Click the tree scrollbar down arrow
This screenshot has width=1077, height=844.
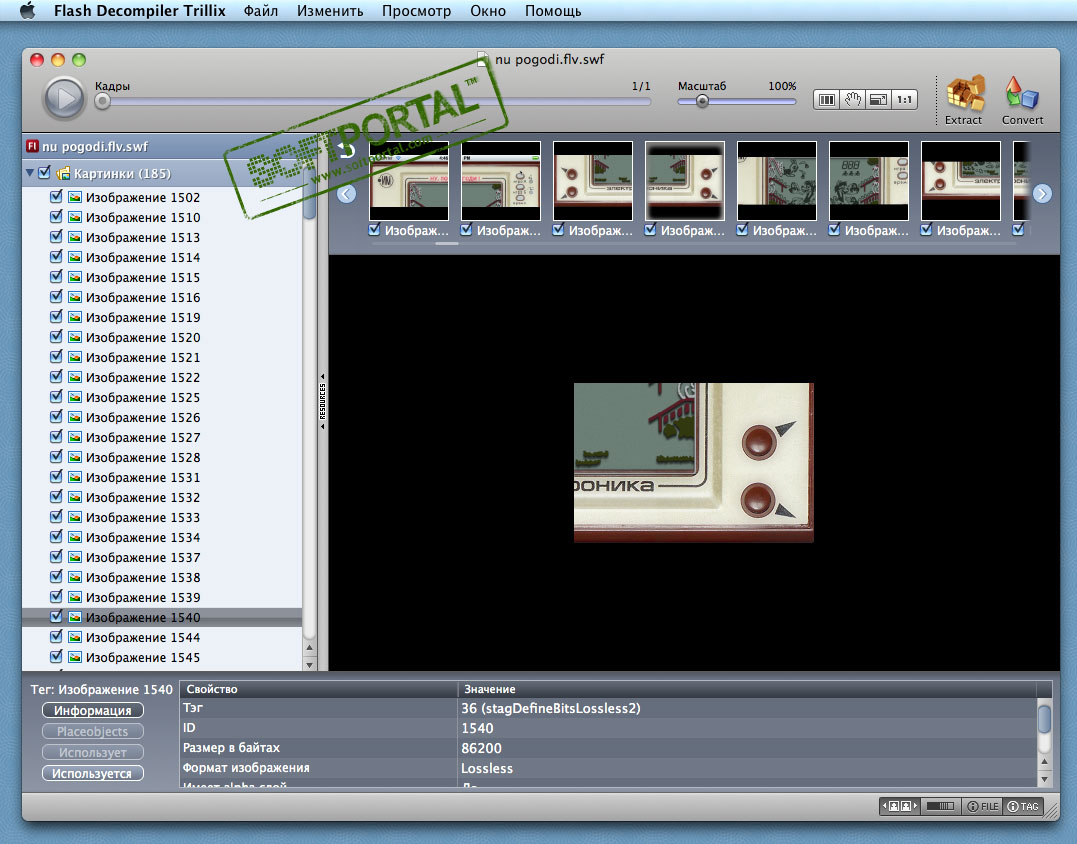click(309, 664)
